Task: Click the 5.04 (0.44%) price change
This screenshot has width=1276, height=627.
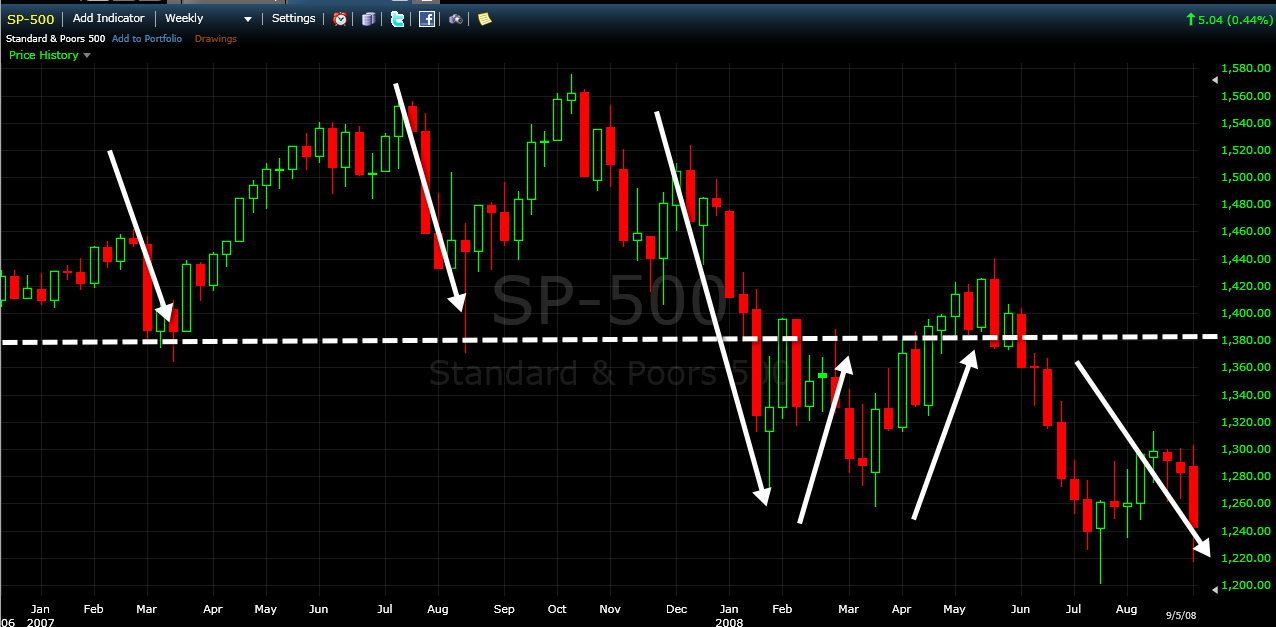Action: coord(1229,18)
